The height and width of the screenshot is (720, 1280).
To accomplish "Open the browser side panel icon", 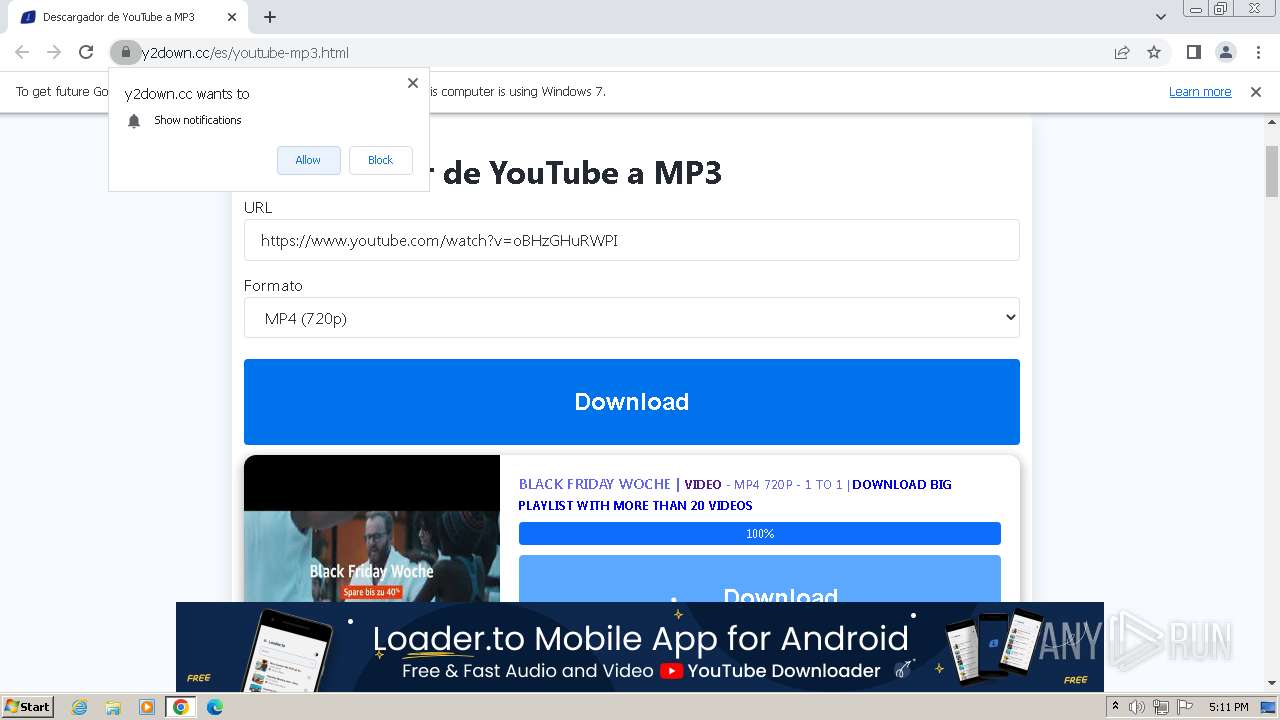I will (1194, 52).
